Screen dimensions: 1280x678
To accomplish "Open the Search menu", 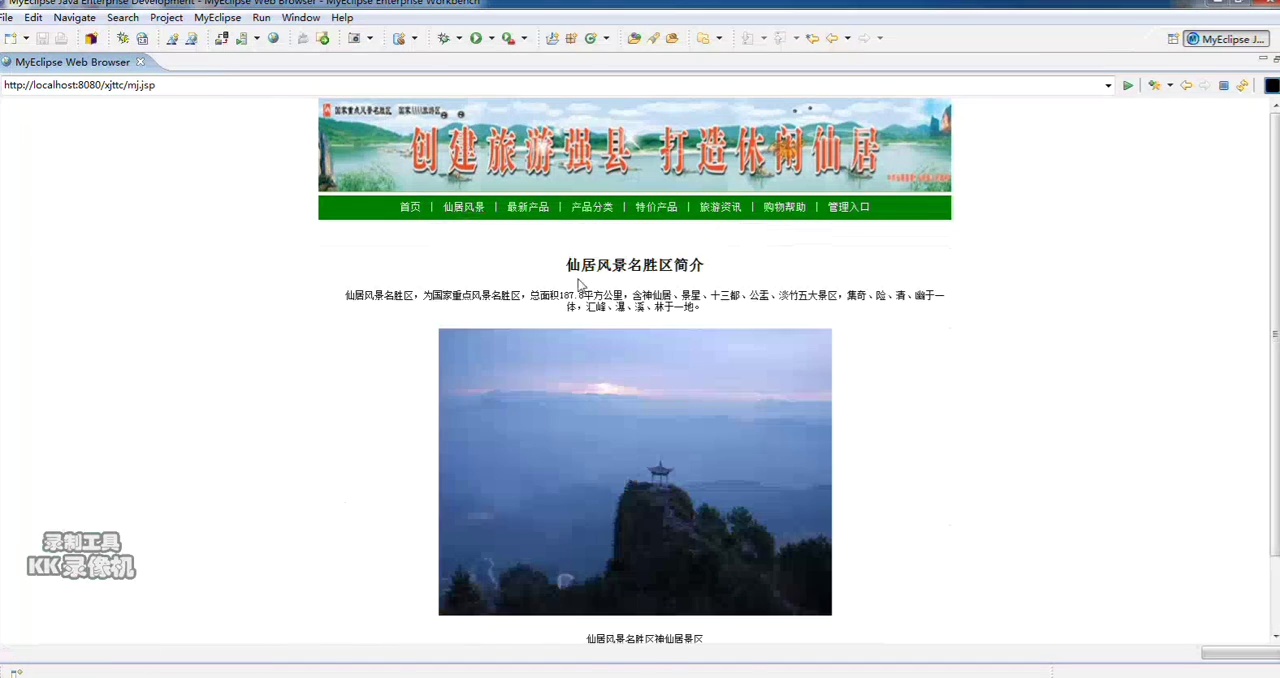I will 123,18.
